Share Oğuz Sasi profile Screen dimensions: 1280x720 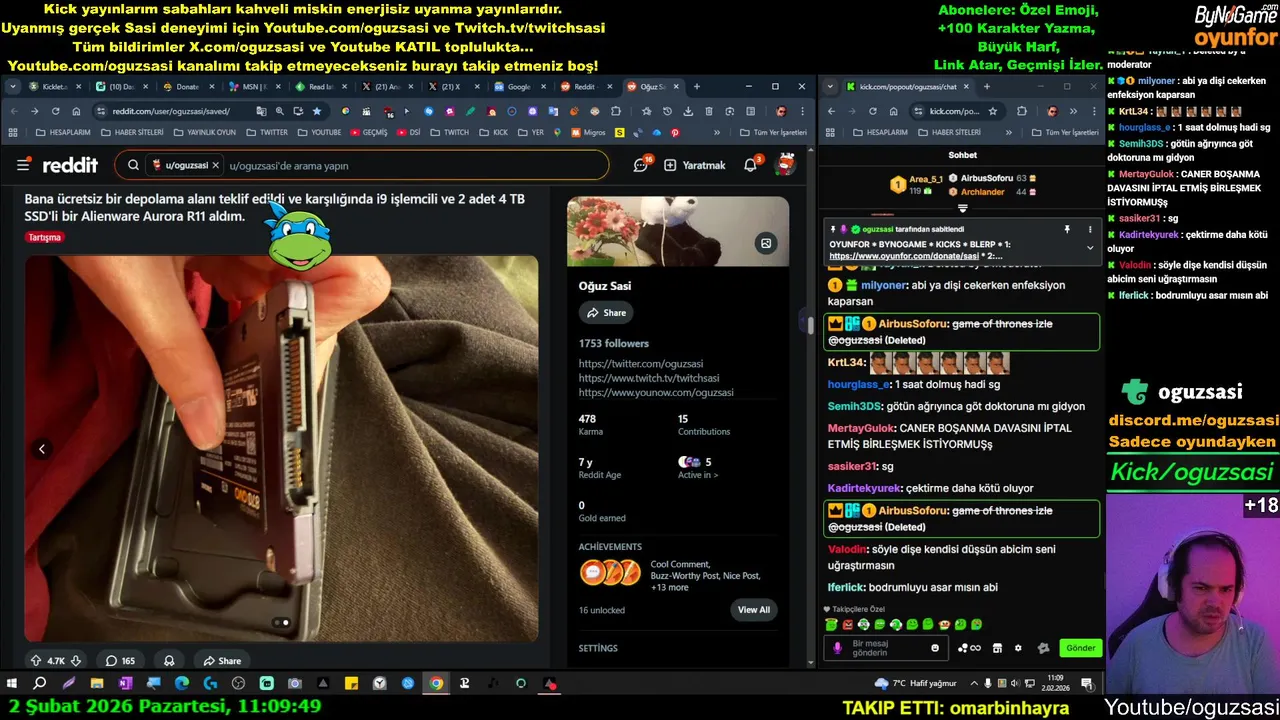[606, 313]
